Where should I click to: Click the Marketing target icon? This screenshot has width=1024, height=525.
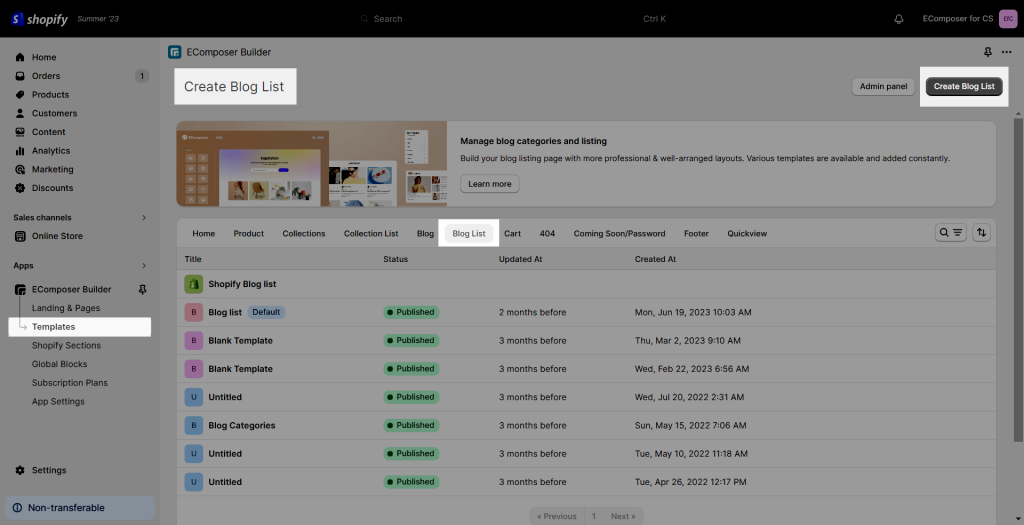[x=20, y=169]
